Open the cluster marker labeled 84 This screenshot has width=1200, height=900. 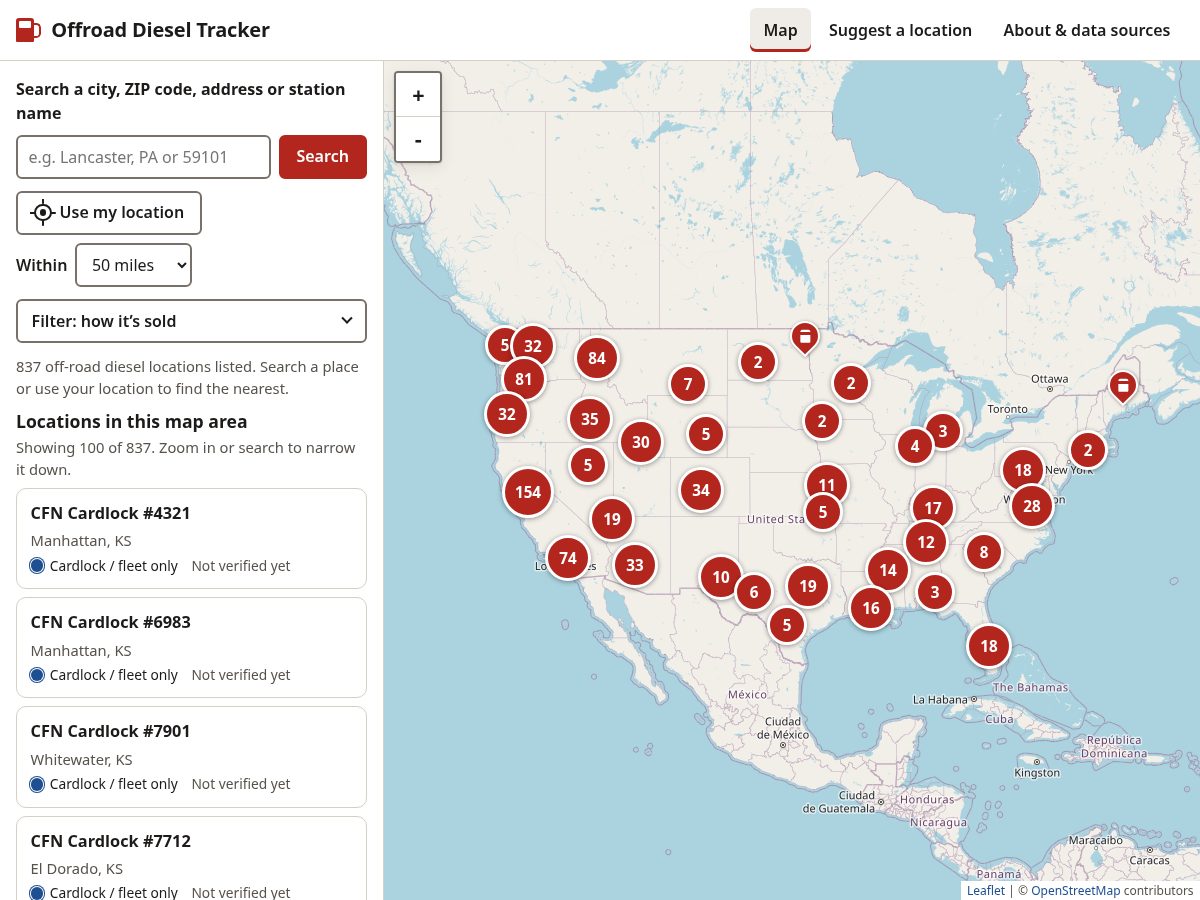pyautogui.click(x=597, y=358)
